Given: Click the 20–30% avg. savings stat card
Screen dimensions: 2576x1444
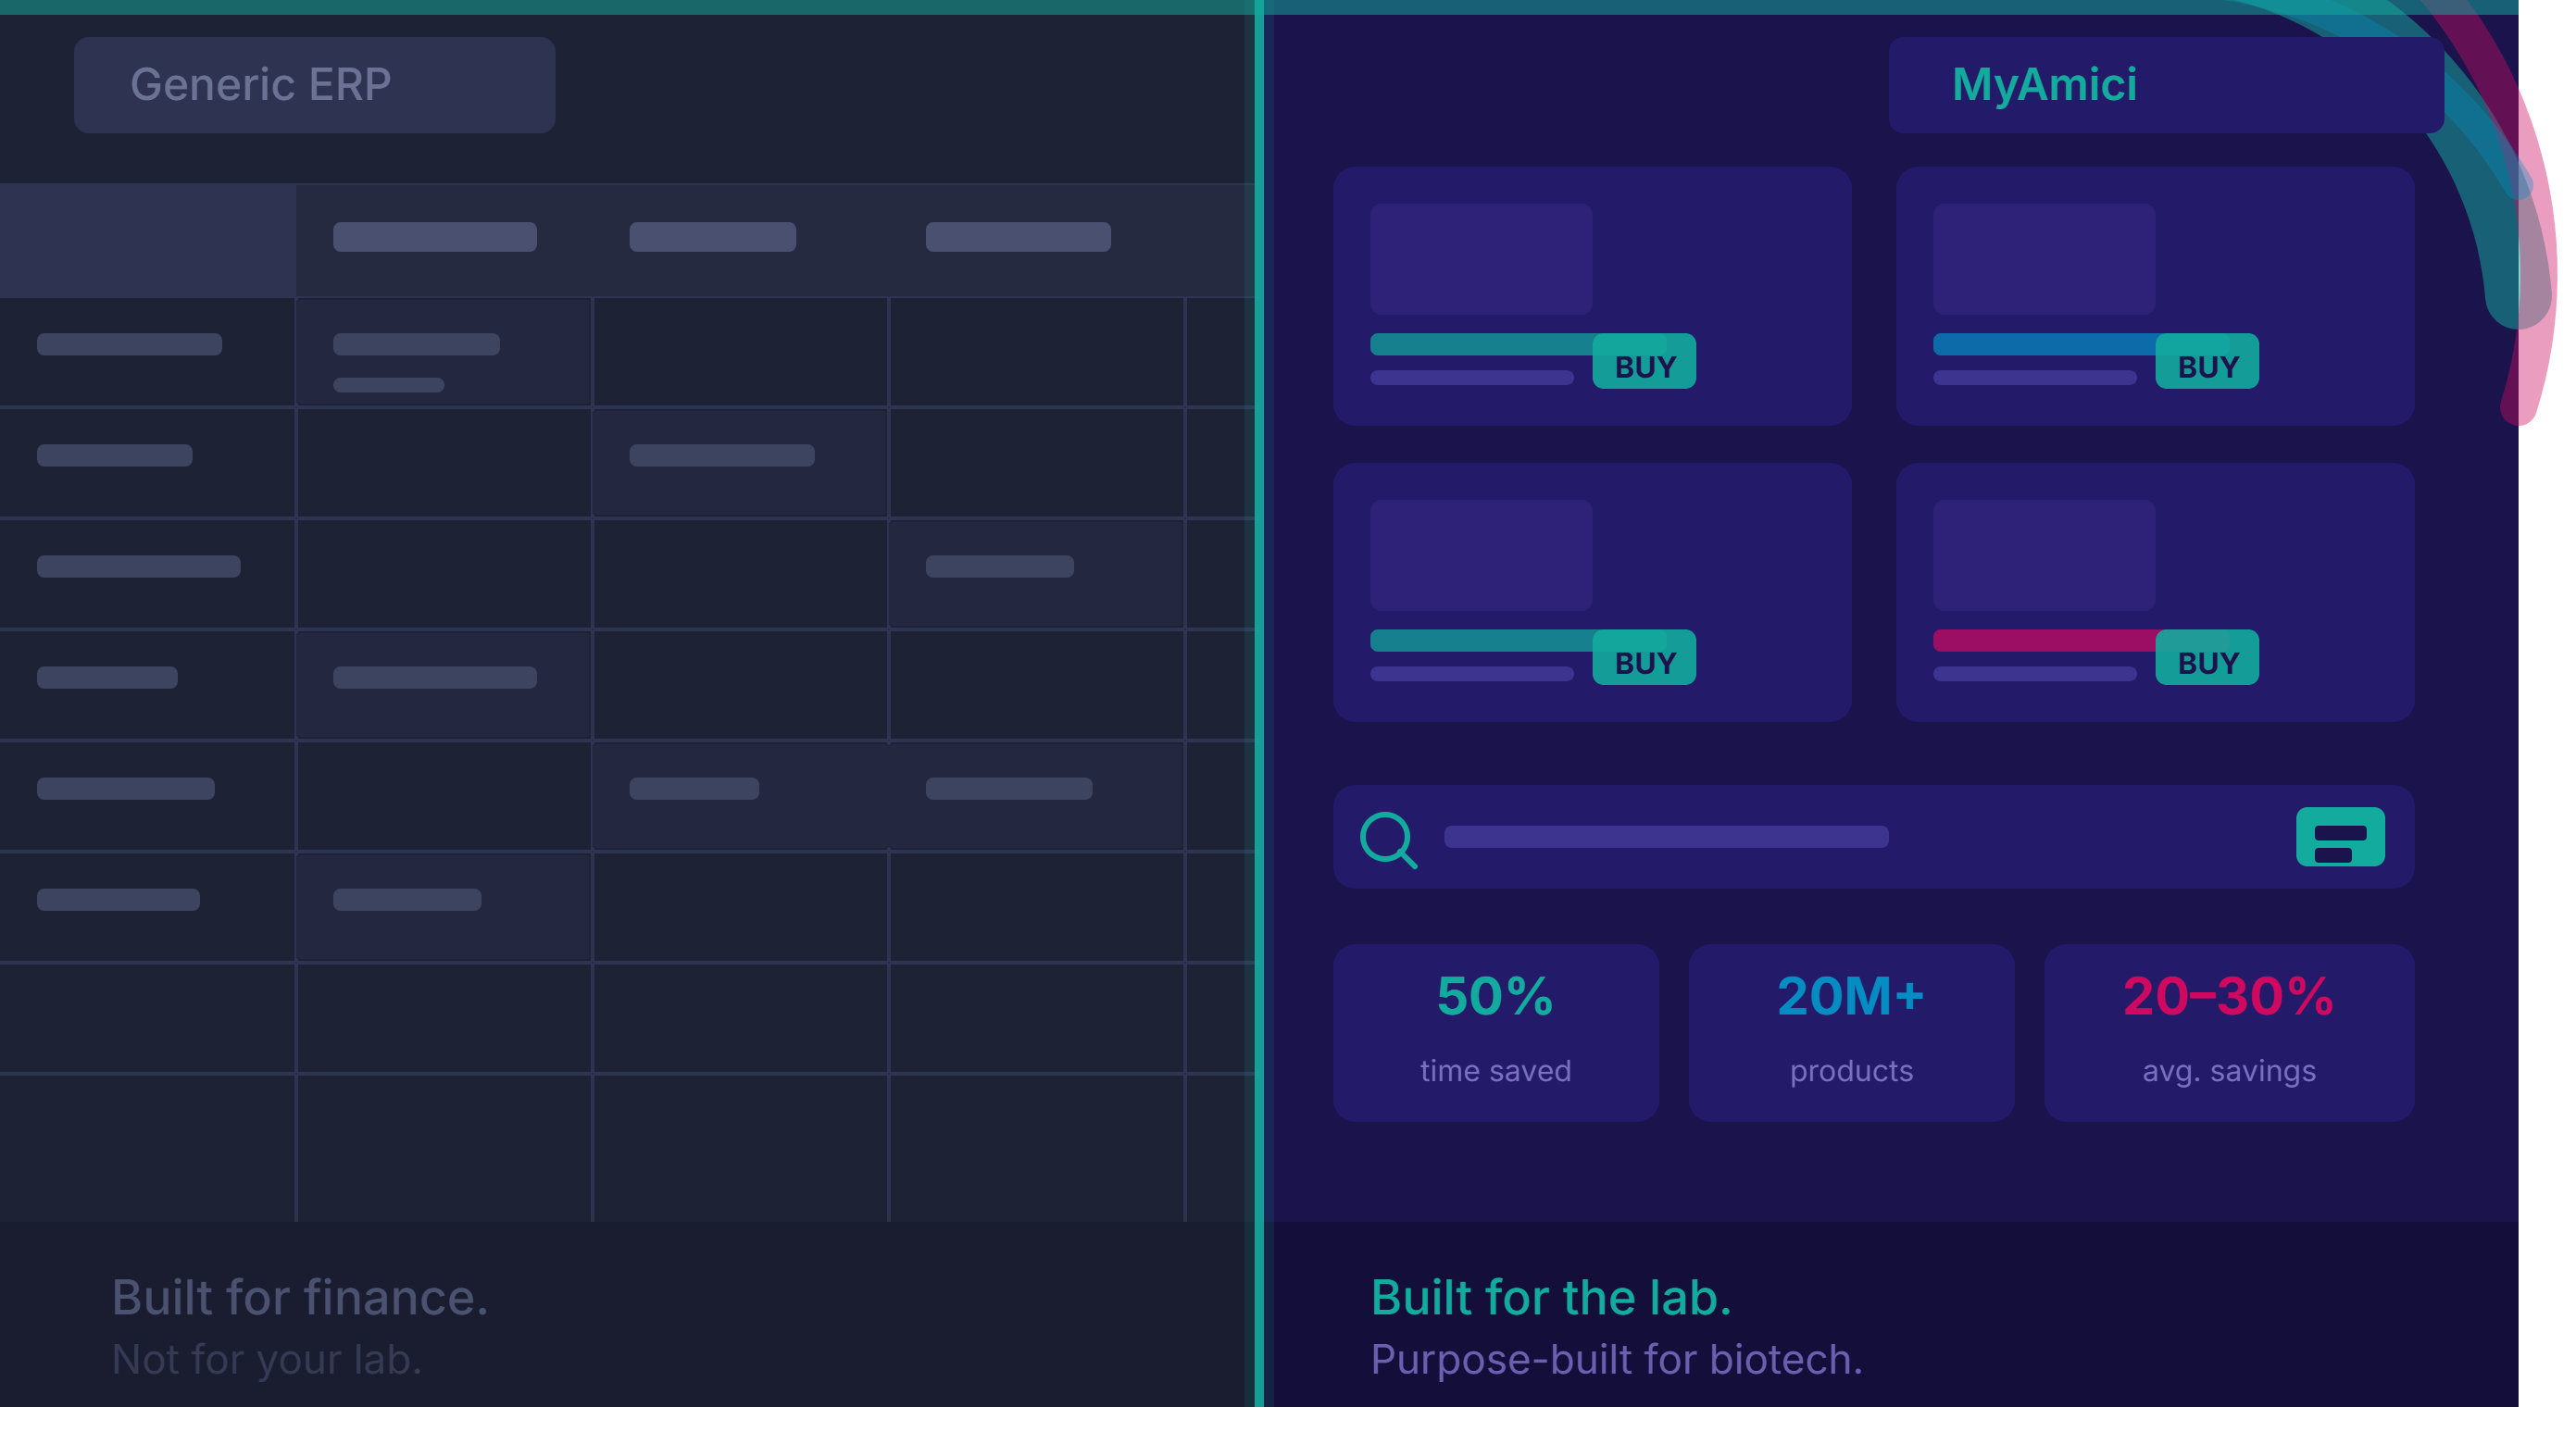Looking at the screenshot, I should (2228, 1032).
